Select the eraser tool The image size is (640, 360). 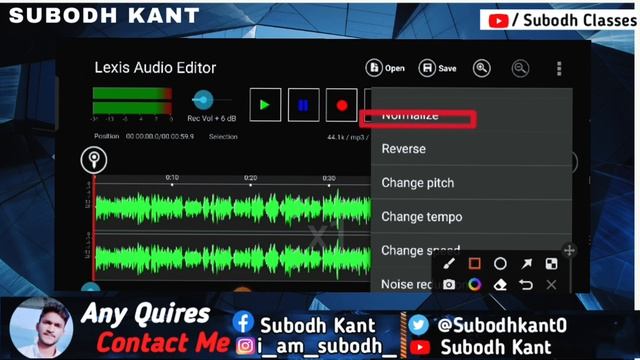500,285
